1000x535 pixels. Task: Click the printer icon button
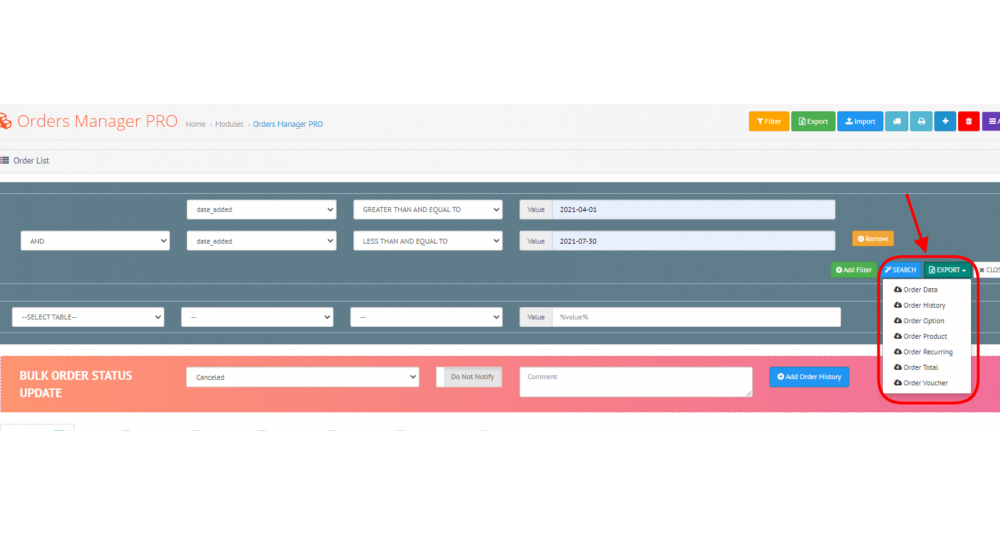pos(921,121)
